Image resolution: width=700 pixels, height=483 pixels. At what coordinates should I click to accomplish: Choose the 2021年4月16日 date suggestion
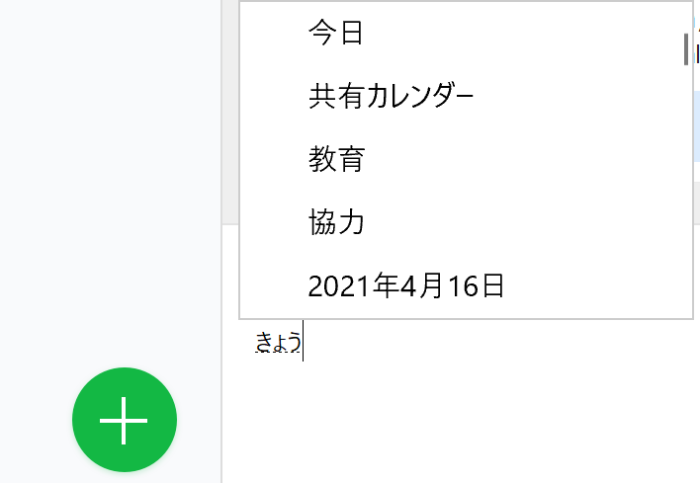pos(406,286)
